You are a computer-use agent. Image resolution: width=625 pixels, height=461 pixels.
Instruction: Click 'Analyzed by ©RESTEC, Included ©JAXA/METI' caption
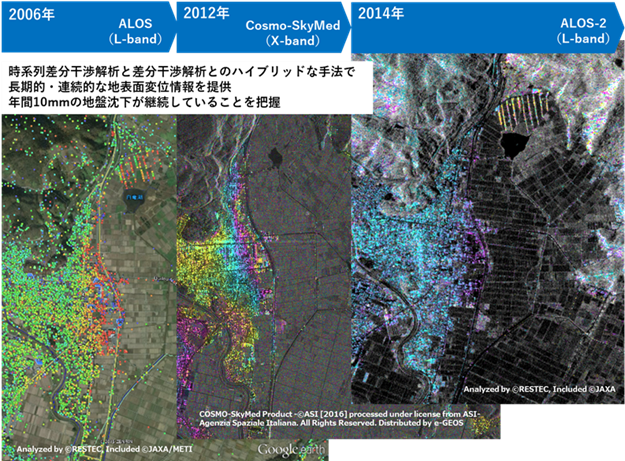104,449
